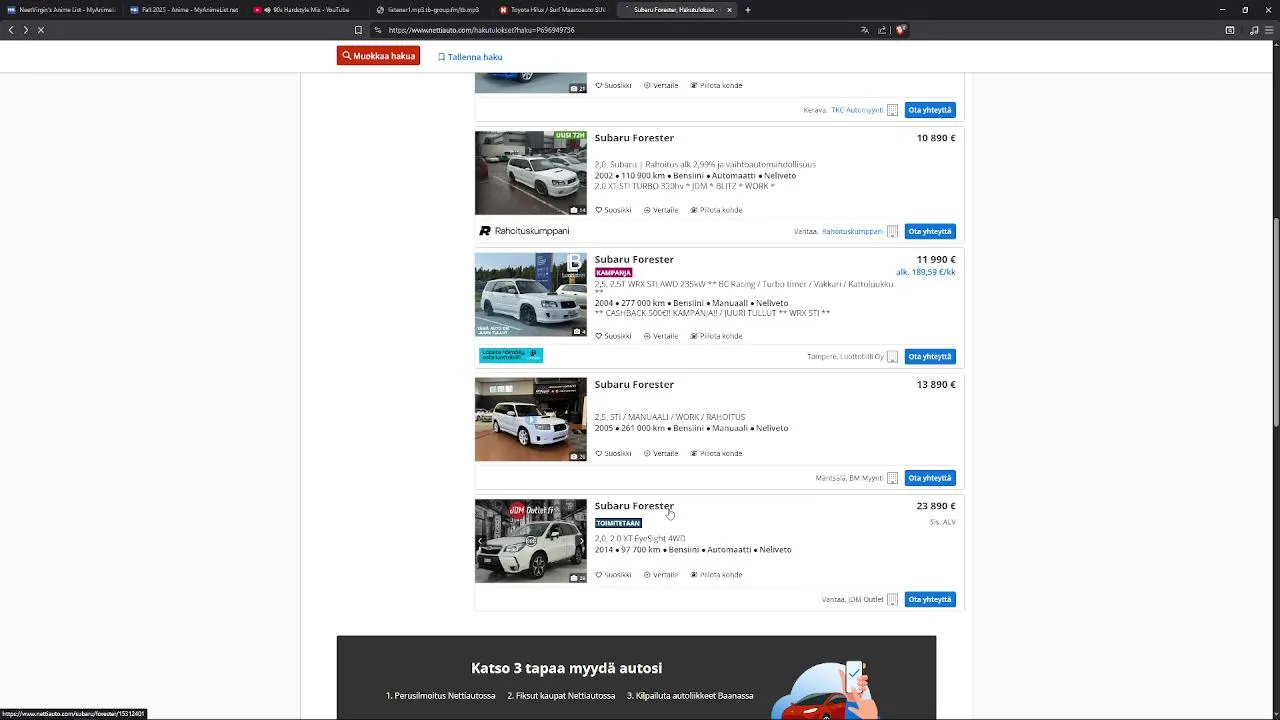Image resolution: width=1280 pixels, height=720 pixels.
Task: Open the blue Rahoituskumppani dealer link
Action: (x=852, y=231)
